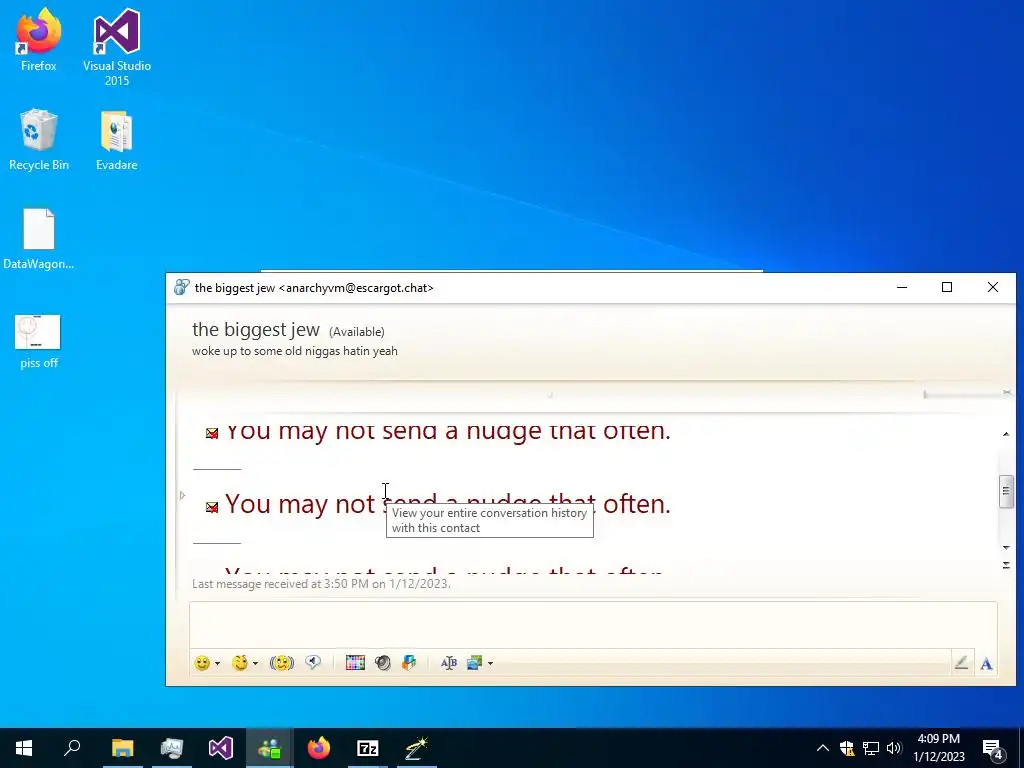Screen dimensions: 1024x768
Task: Open 7-Zip from the taskbar
Action: pyautogui.click(x=368, y=748)
